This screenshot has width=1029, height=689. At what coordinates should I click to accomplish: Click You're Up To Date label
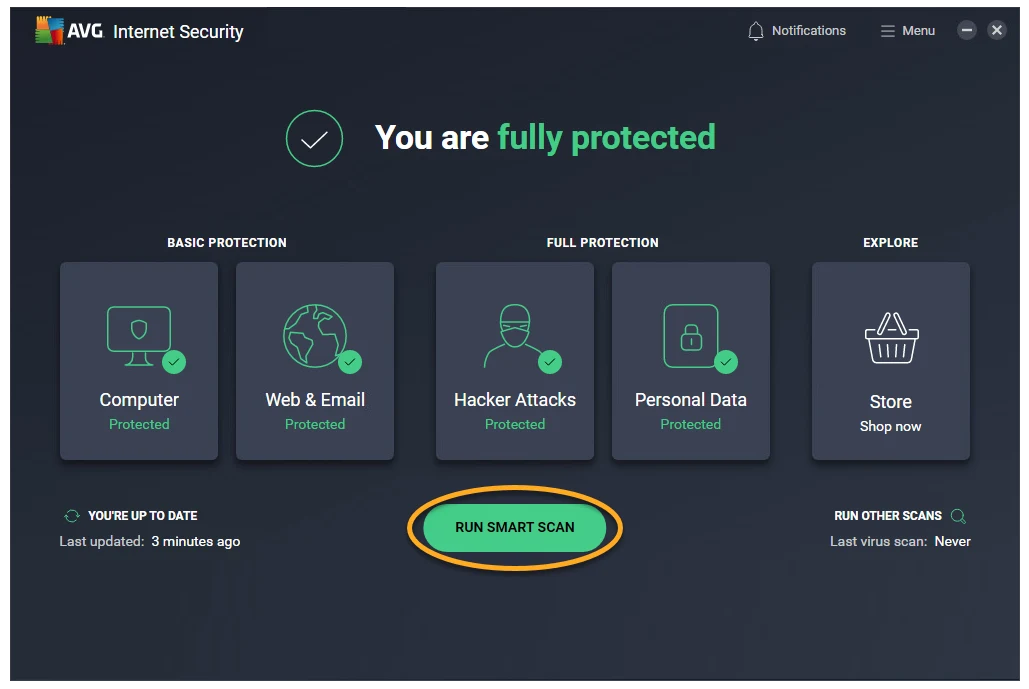(x=142, y=516)
